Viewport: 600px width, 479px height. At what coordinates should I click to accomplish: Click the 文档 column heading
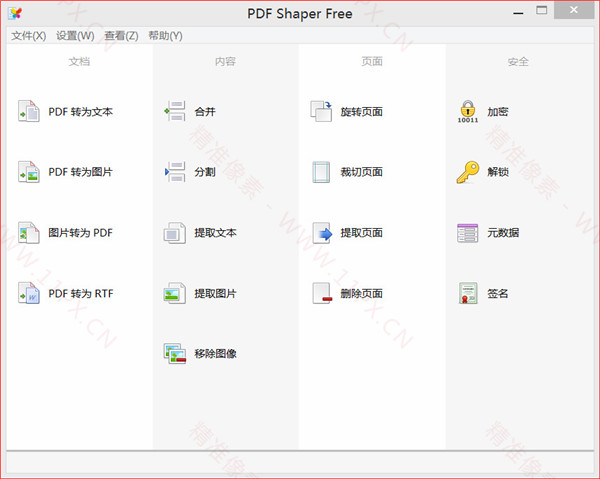[79, 61]
